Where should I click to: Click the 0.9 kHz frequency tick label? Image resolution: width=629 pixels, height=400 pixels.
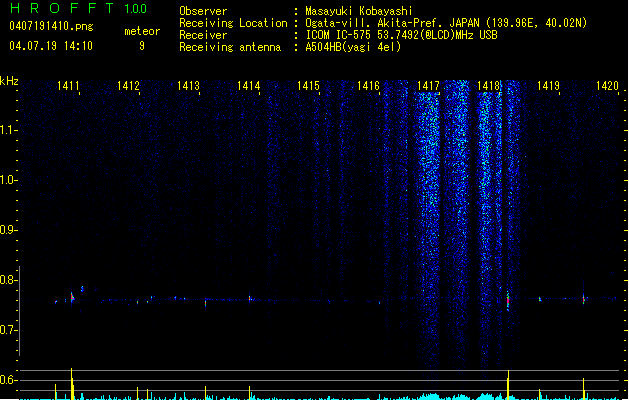point(8,230)
